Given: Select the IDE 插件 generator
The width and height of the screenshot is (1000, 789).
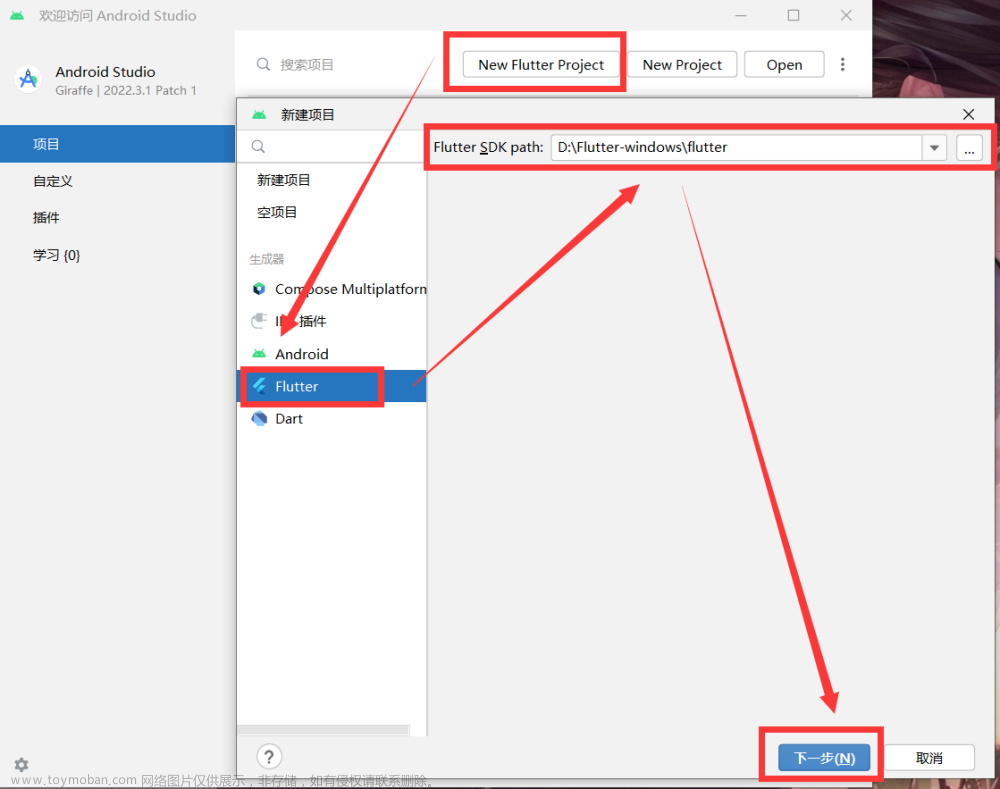Looking at the screenshot, I should 332,321.
